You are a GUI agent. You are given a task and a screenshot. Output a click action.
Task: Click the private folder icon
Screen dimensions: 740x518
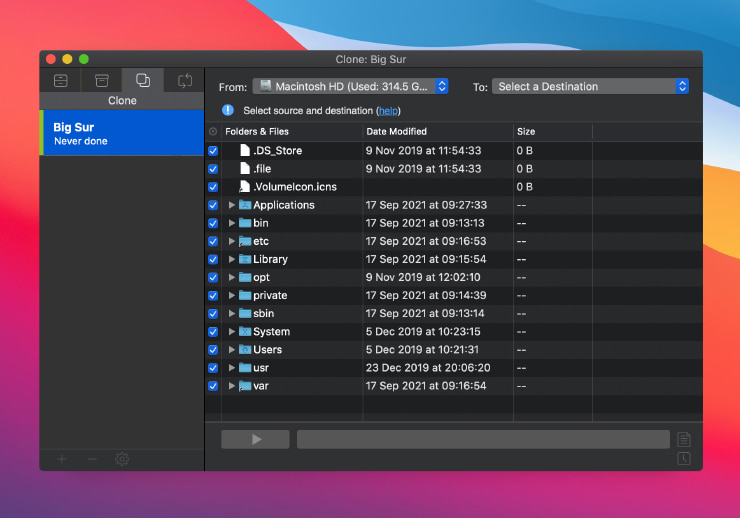tap(244, 295)
